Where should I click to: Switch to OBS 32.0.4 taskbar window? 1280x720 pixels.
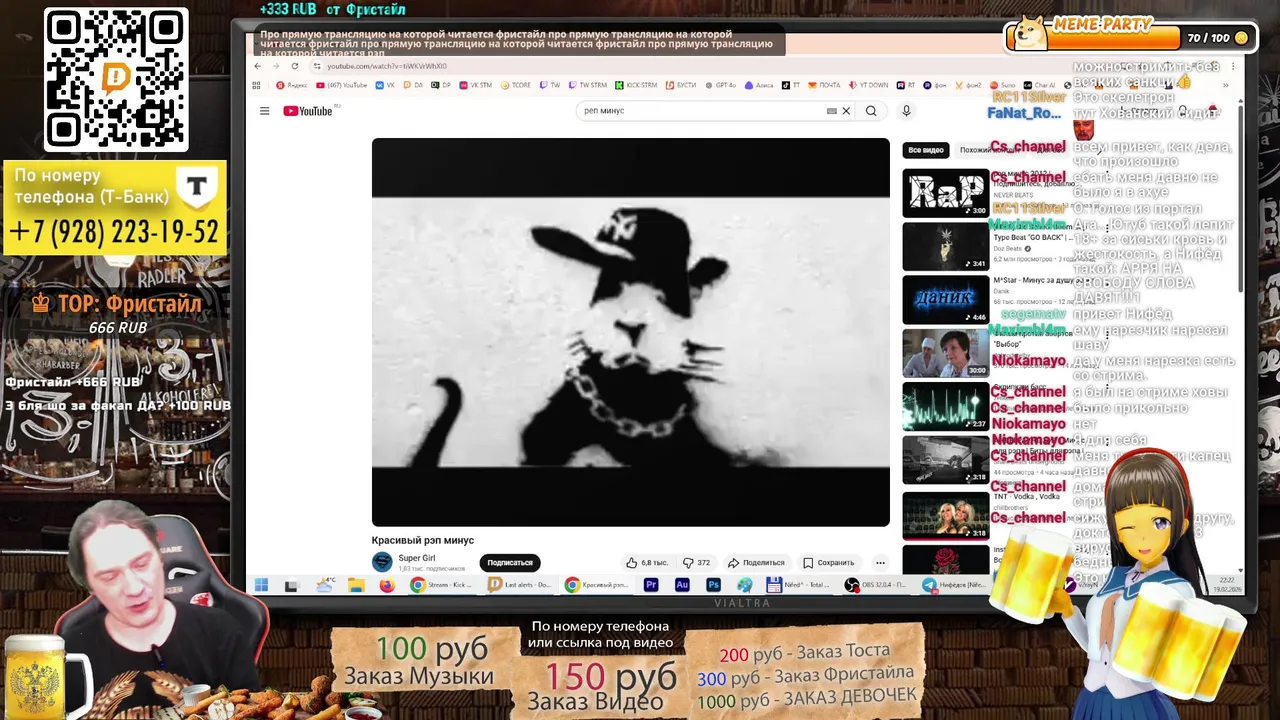point(876,585)
